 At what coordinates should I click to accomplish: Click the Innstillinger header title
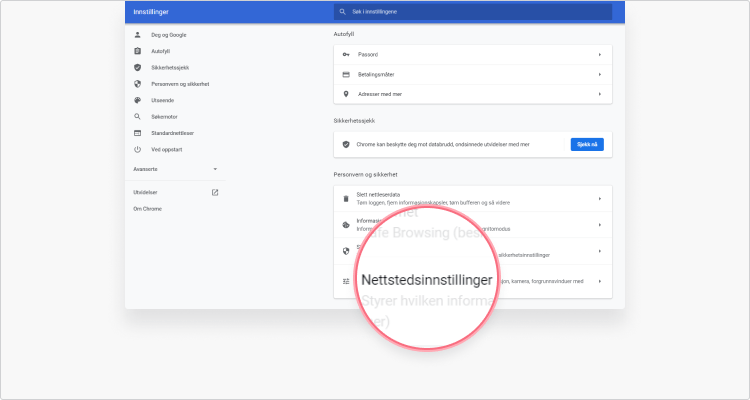(x=151, y=12)
